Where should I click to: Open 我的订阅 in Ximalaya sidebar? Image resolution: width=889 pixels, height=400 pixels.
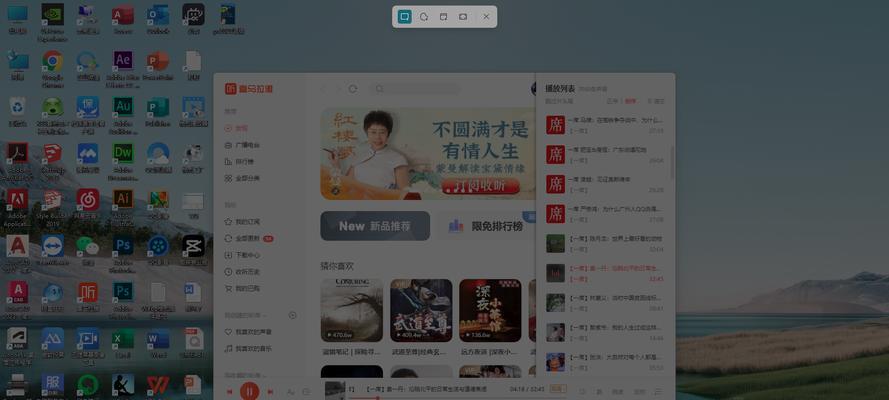click(243, 222)
